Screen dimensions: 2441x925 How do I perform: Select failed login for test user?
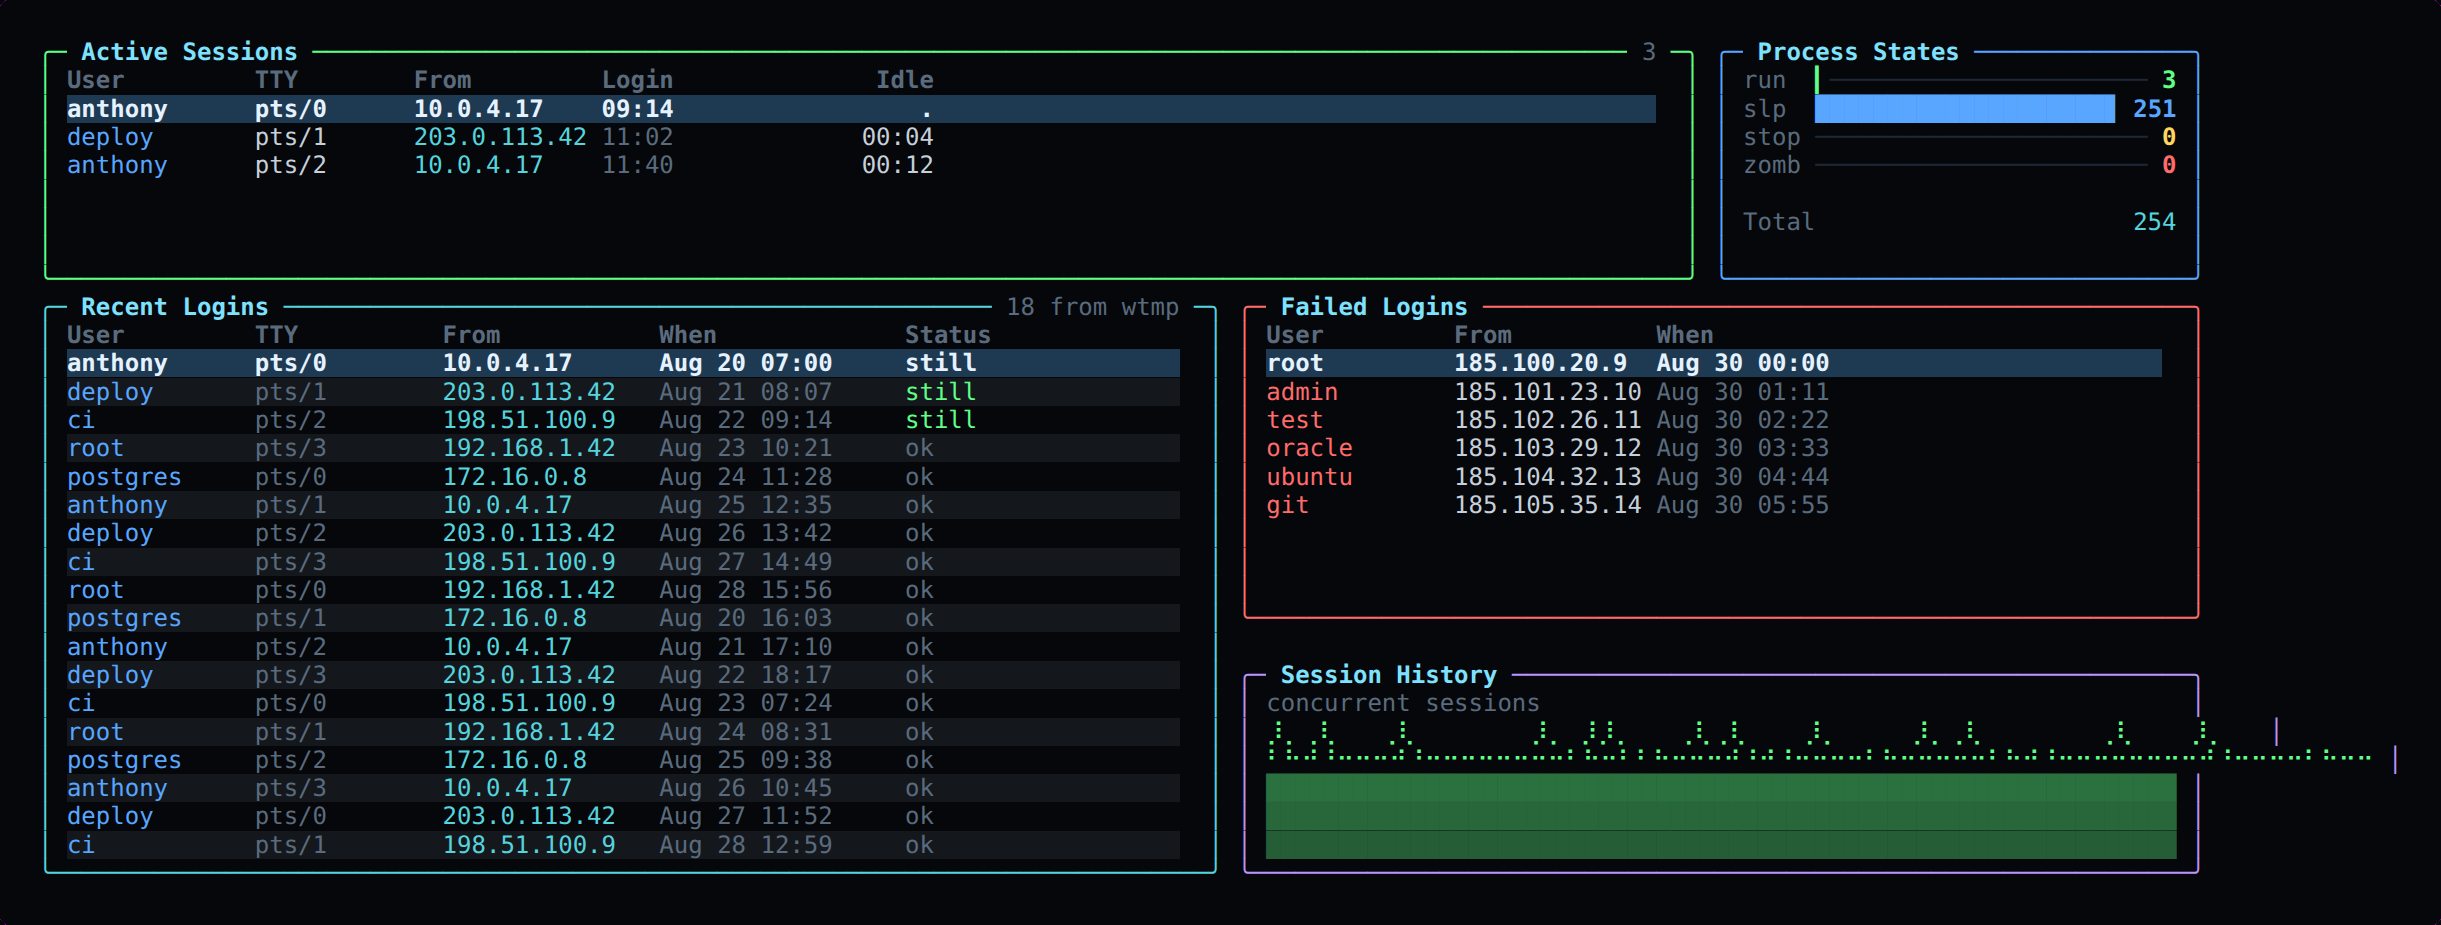point(1714,420)
